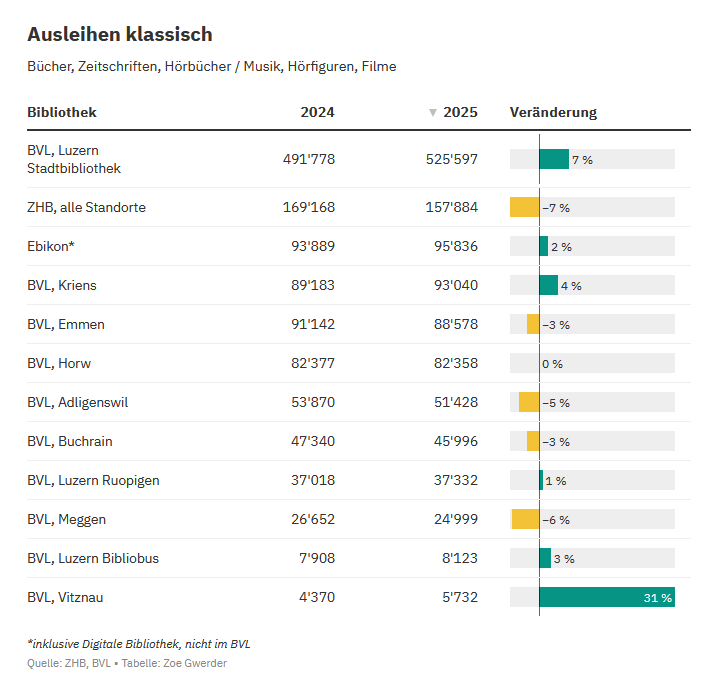Viewport: 706px width, 683px height.
Task: Click the yellow −7 % bar for ZHB
Action: (524, 207)
